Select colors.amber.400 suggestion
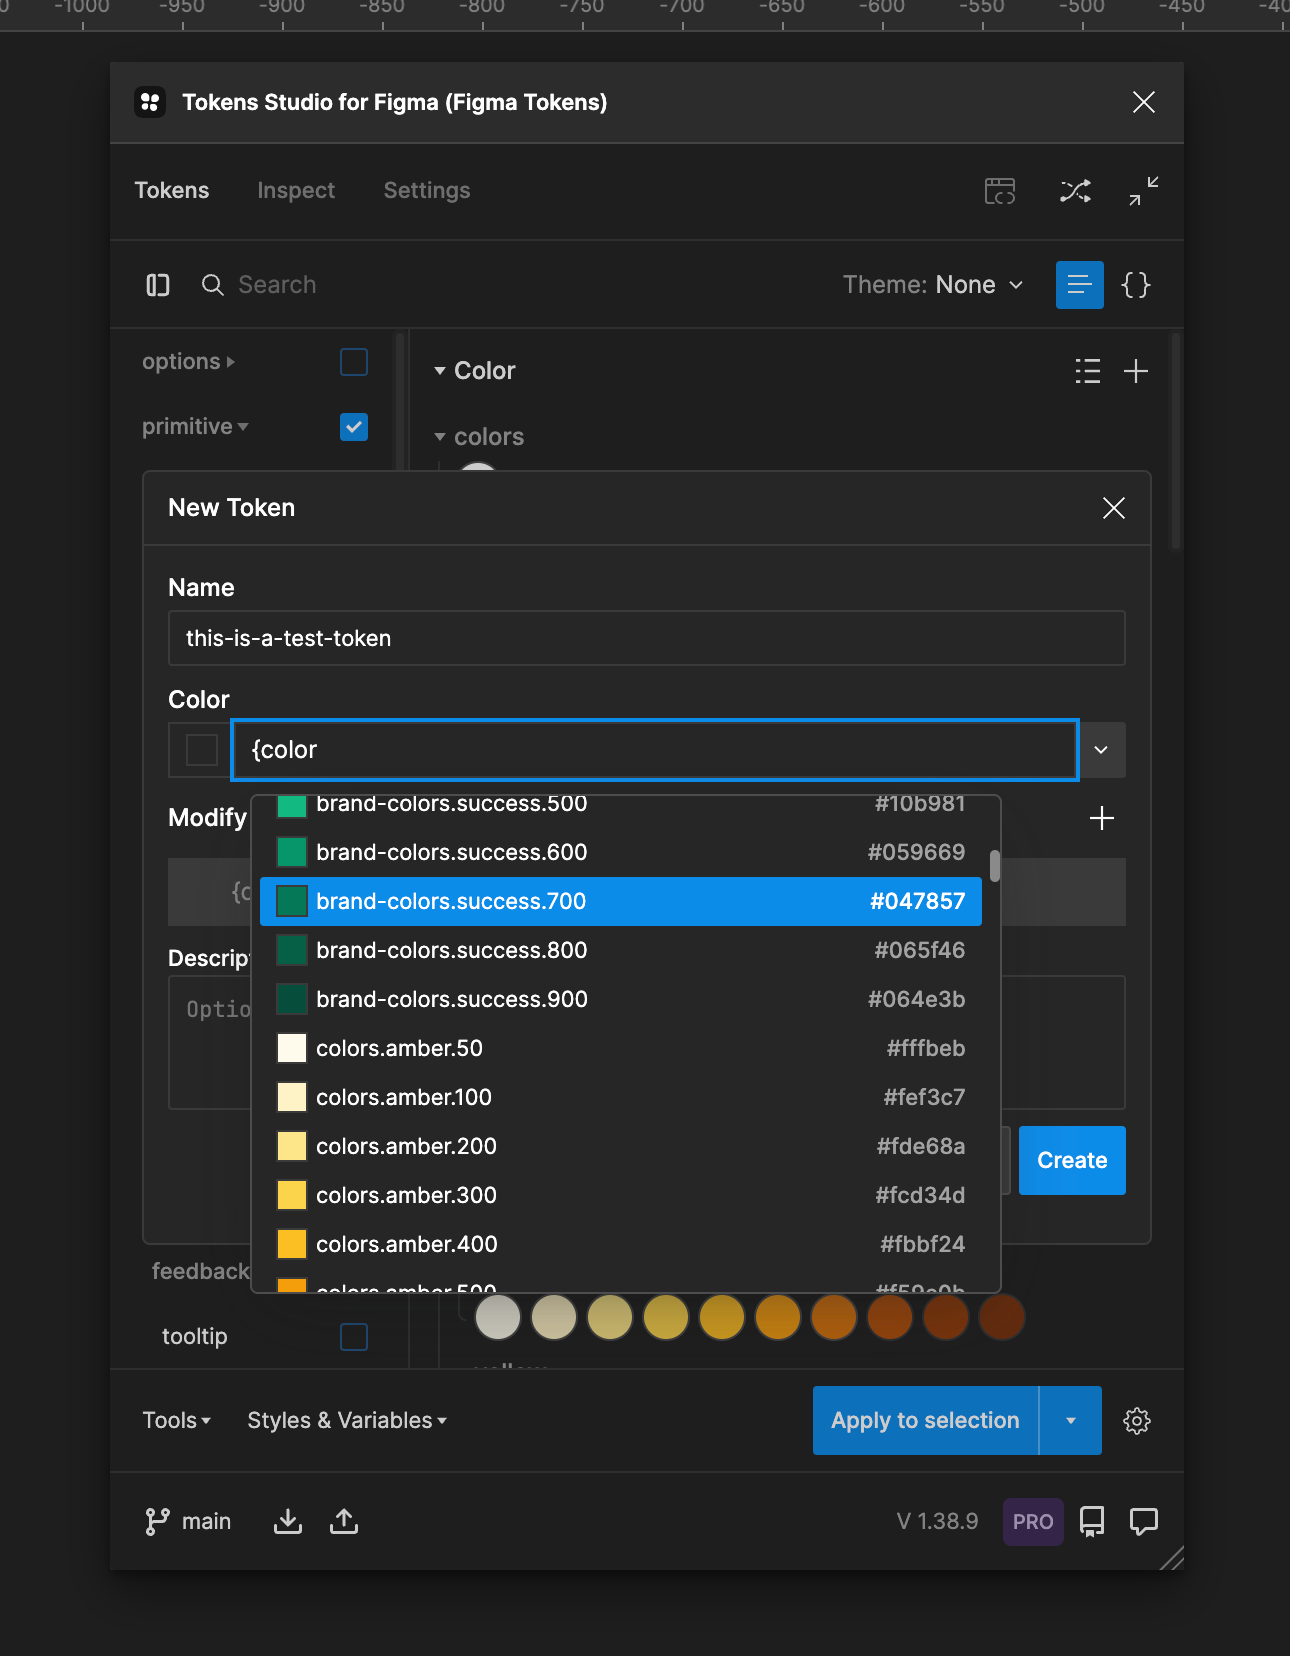Screen dimensions: 1290x1656 (621, 1244)
